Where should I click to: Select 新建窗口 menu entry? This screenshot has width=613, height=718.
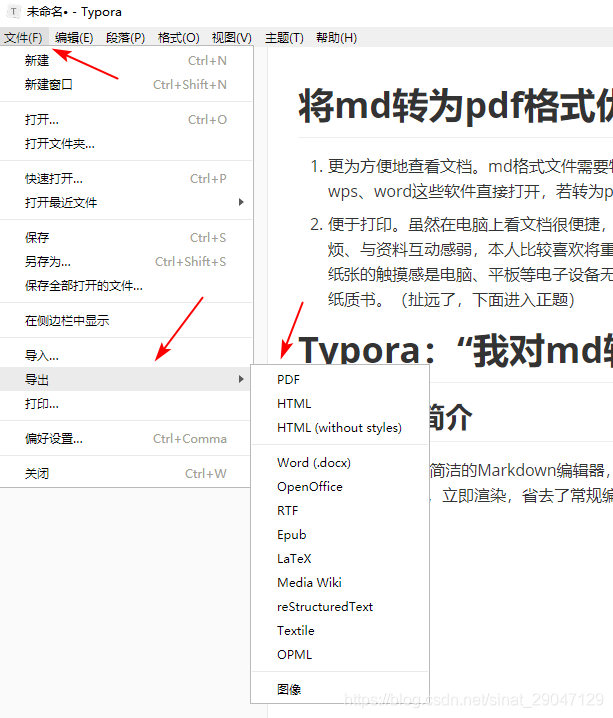126,85
